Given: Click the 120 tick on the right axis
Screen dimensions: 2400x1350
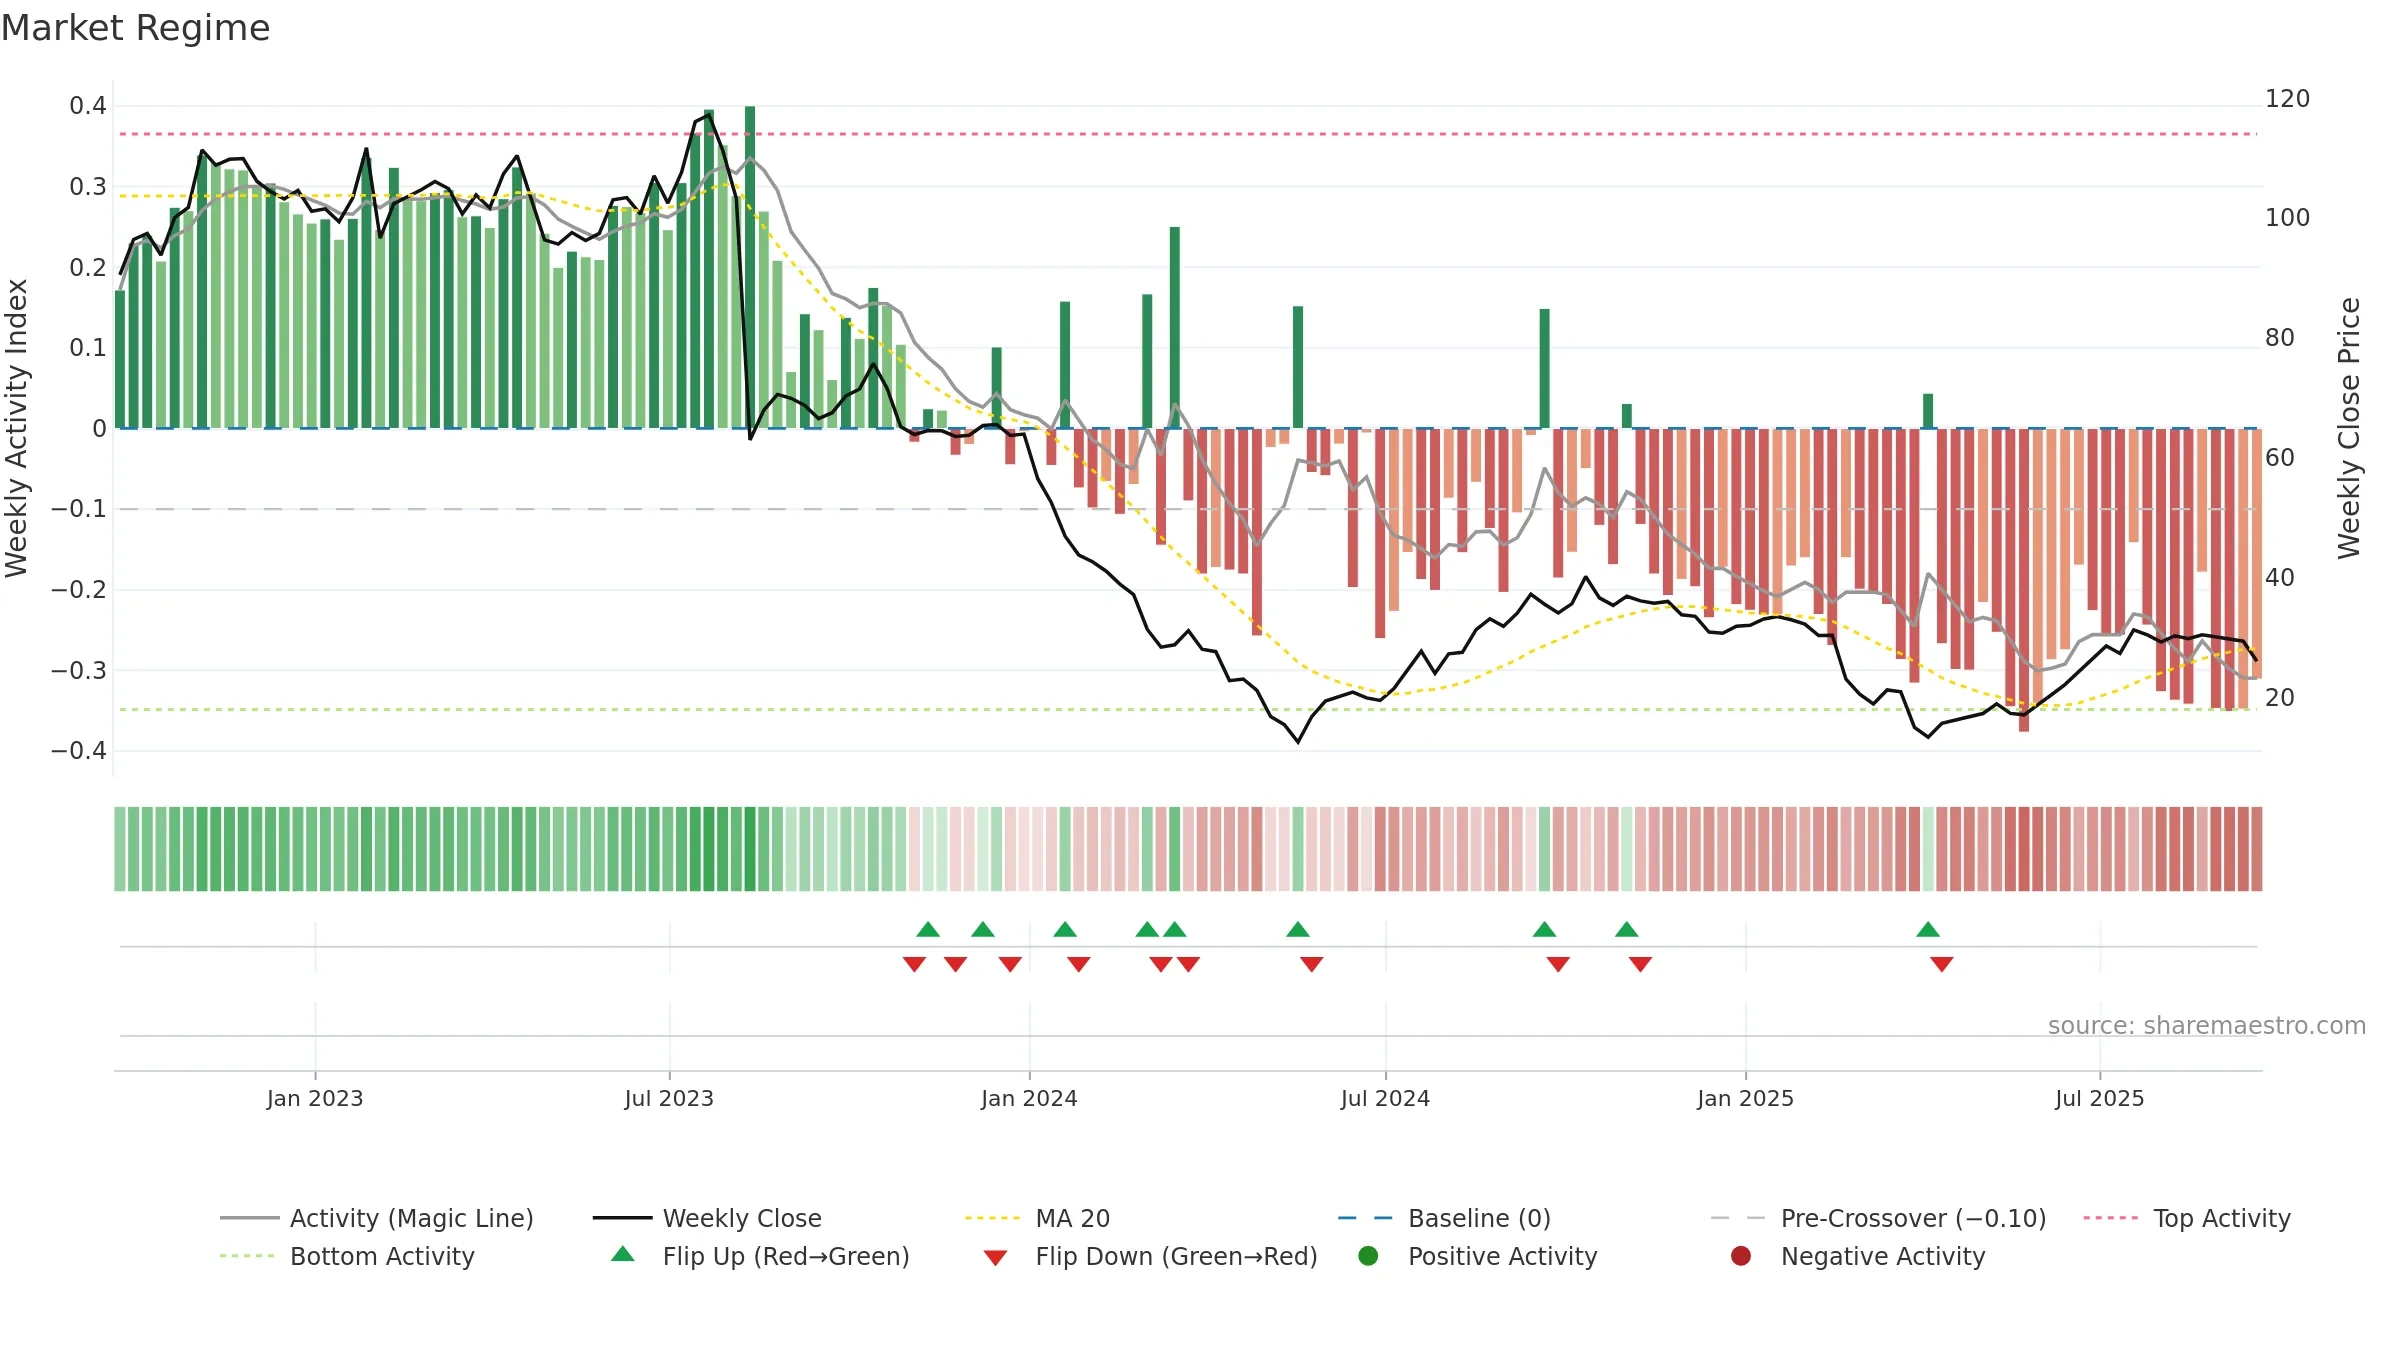Looking at the screenshot, I should 2288,99.
